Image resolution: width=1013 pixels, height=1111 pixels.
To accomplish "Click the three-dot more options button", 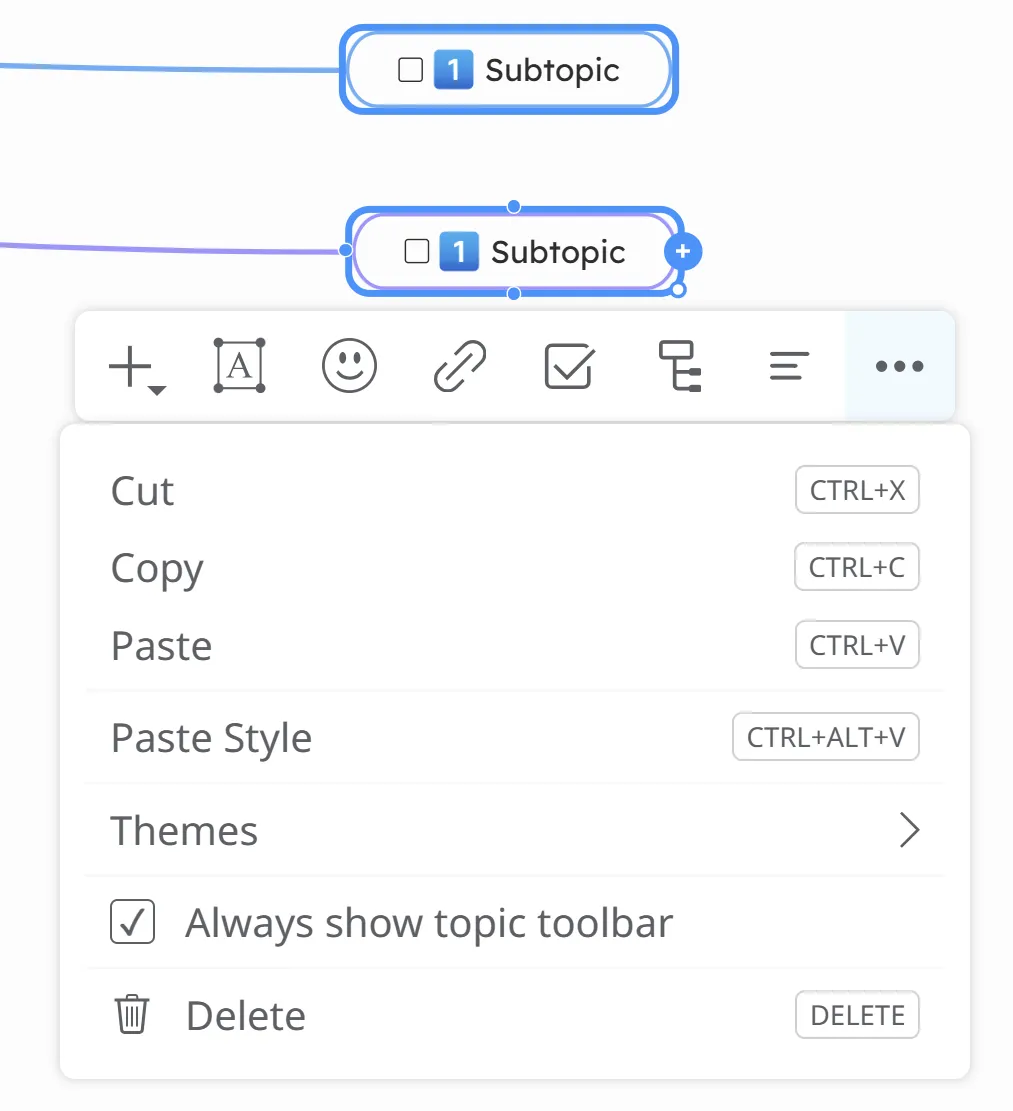I will point(899,366).
